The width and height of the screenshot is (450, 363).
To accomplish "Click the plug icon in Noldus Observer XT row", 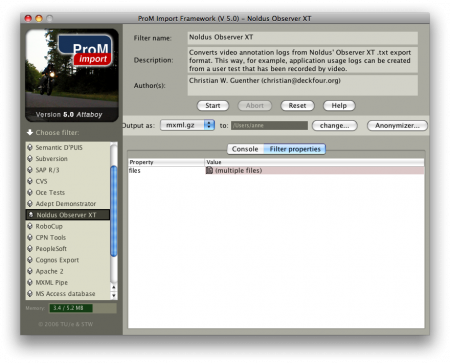I will (x=31, y=215).
